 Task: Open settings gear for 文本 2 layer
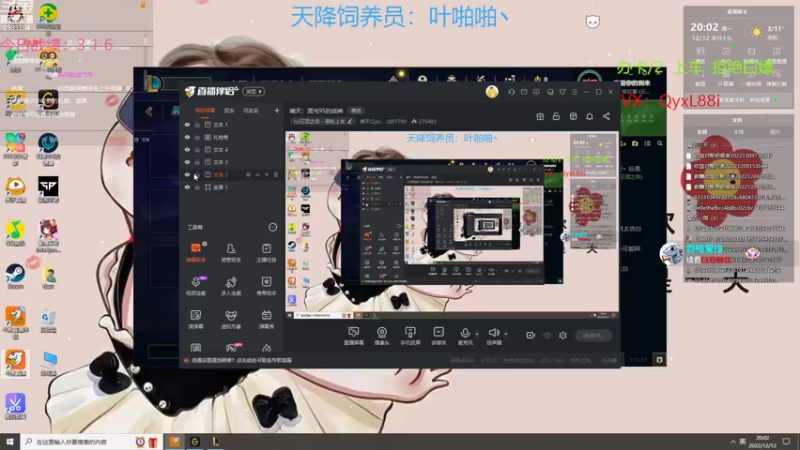point(248,174)
